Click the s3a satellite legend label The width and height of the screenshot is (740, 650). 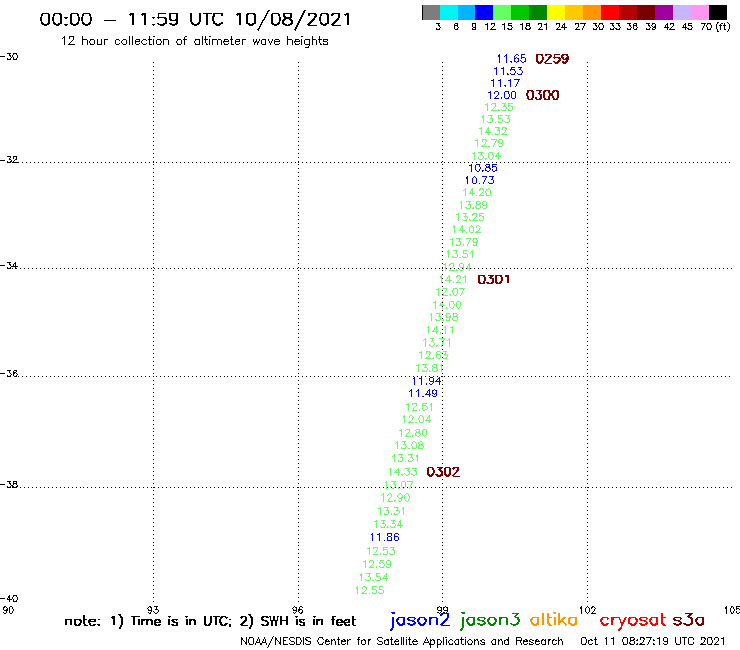point(689,620)
